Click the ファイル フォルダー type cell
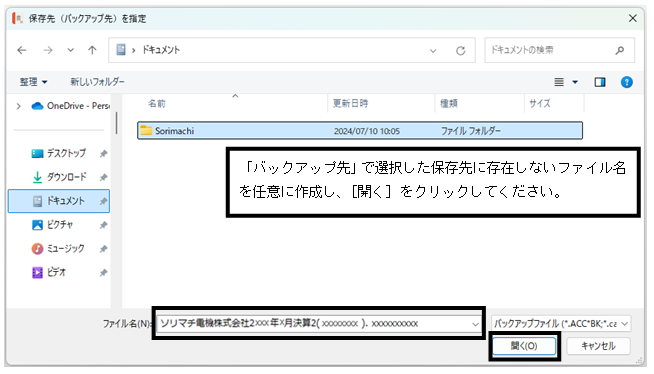The height and width of the screenshot is (374, 654). (470, 131)
